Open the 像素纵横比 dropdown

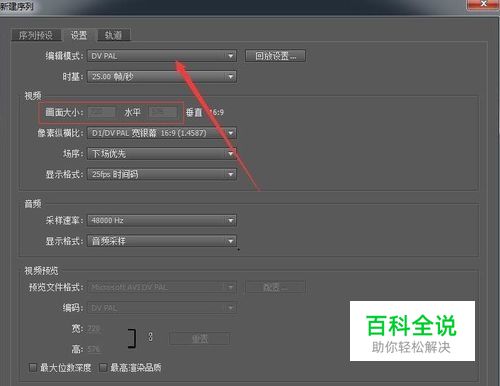(x=162, y=133)
